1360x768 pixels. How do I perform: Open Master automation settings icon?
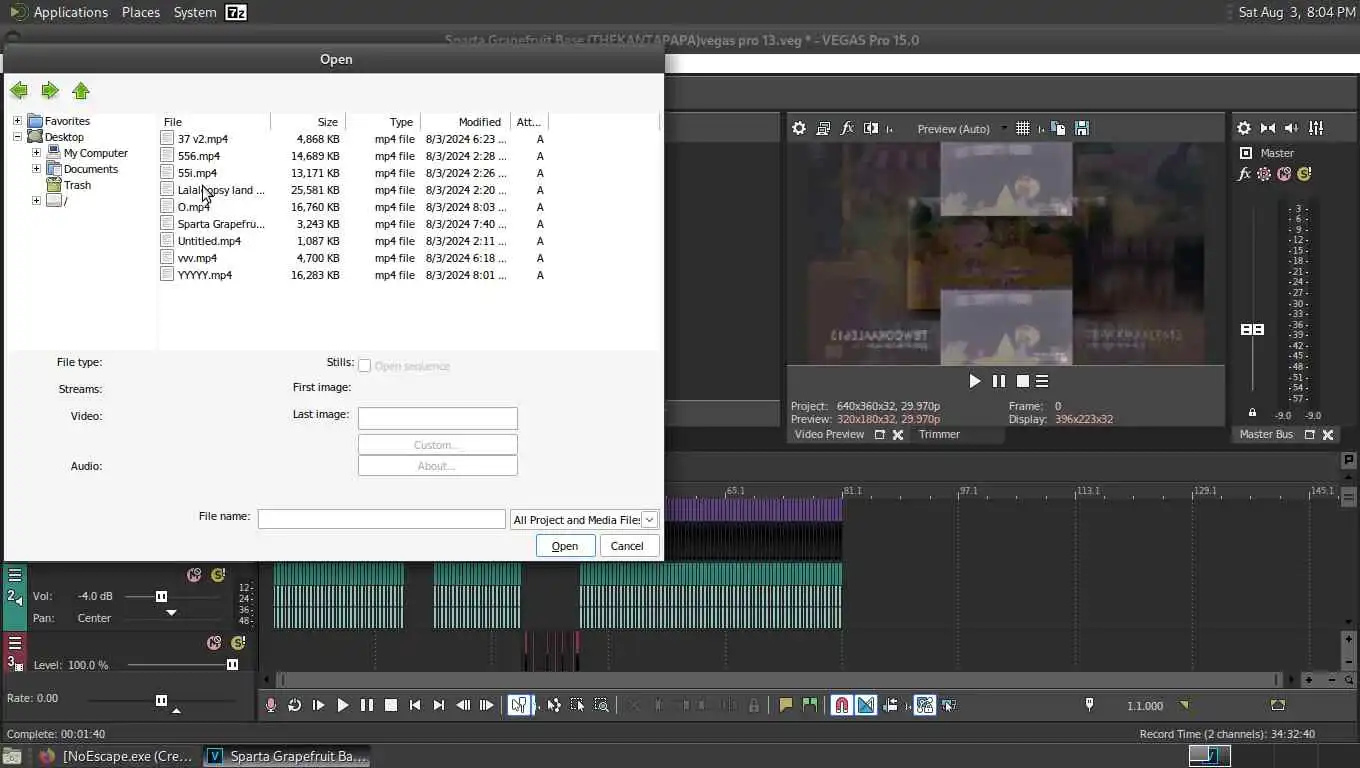[1264, 174]
